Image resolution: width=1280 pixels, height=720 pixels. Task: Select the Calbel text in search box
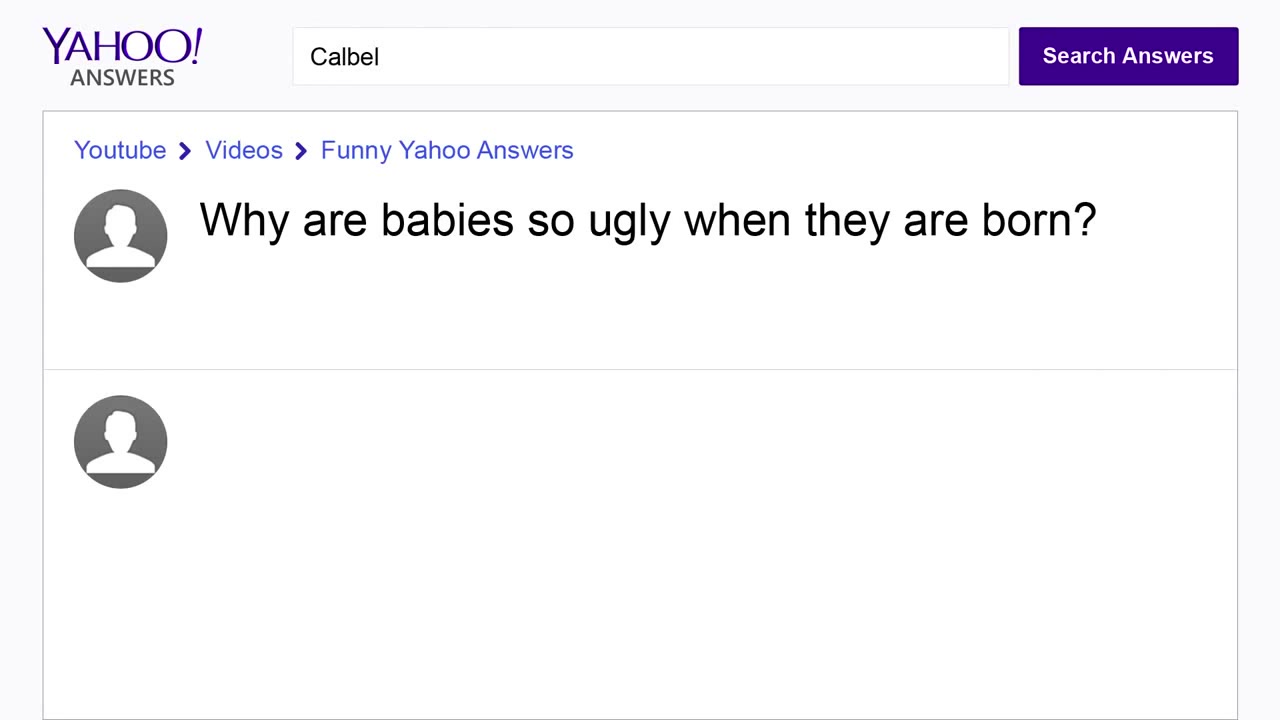point(344,57)
